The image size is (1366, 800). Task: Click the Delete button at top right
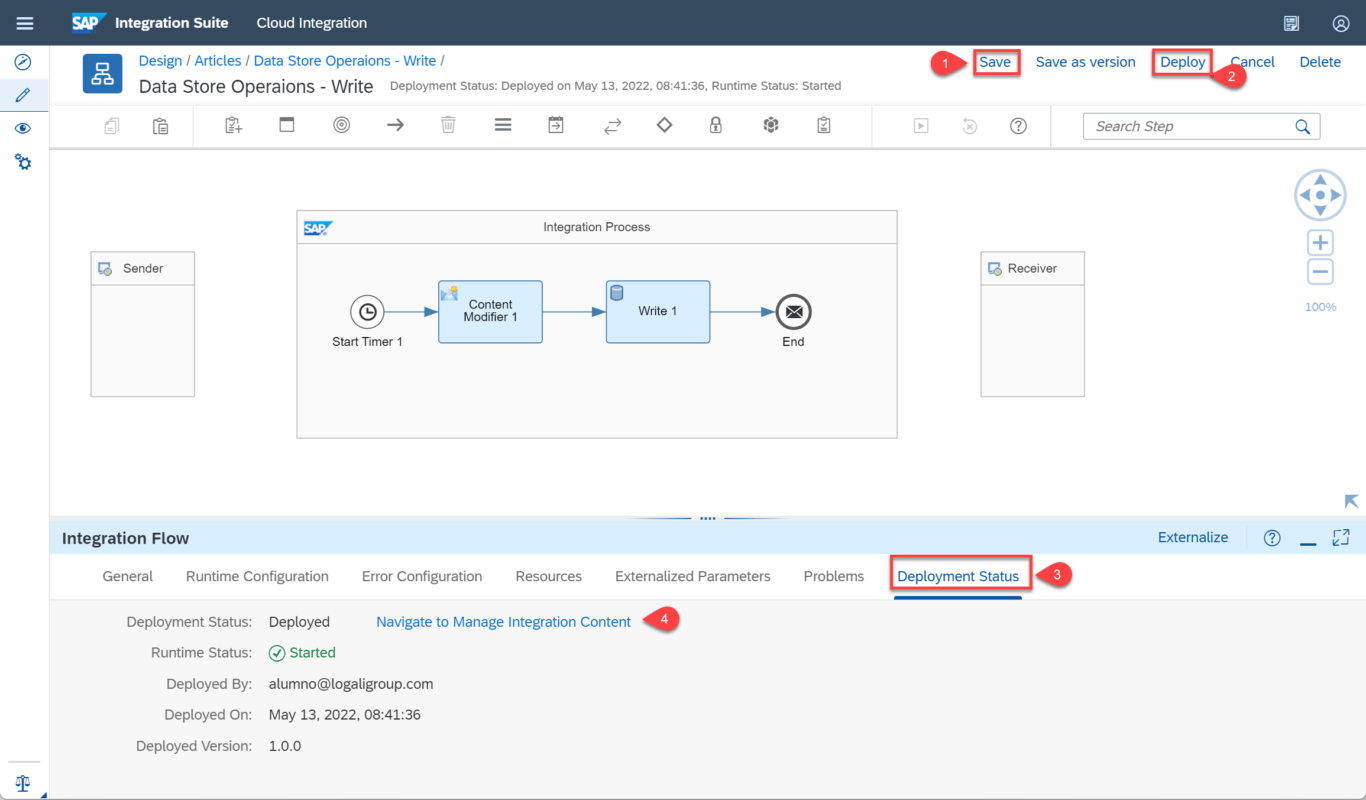coord(1320,62)
